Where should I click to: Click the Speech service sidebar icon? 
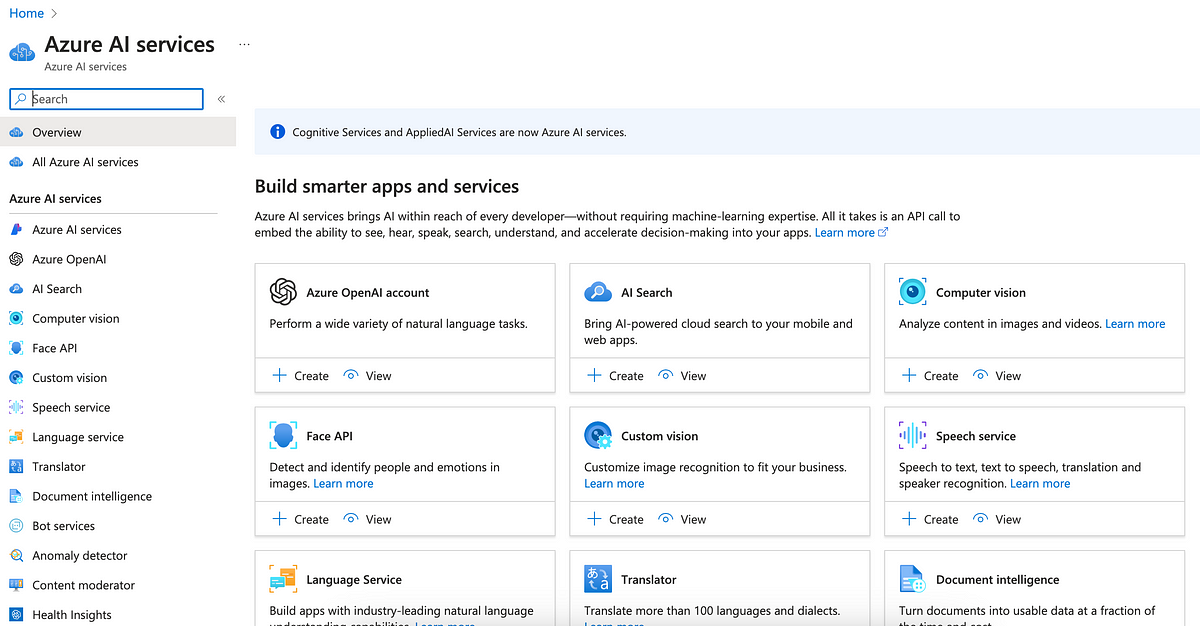pos(16,407)
